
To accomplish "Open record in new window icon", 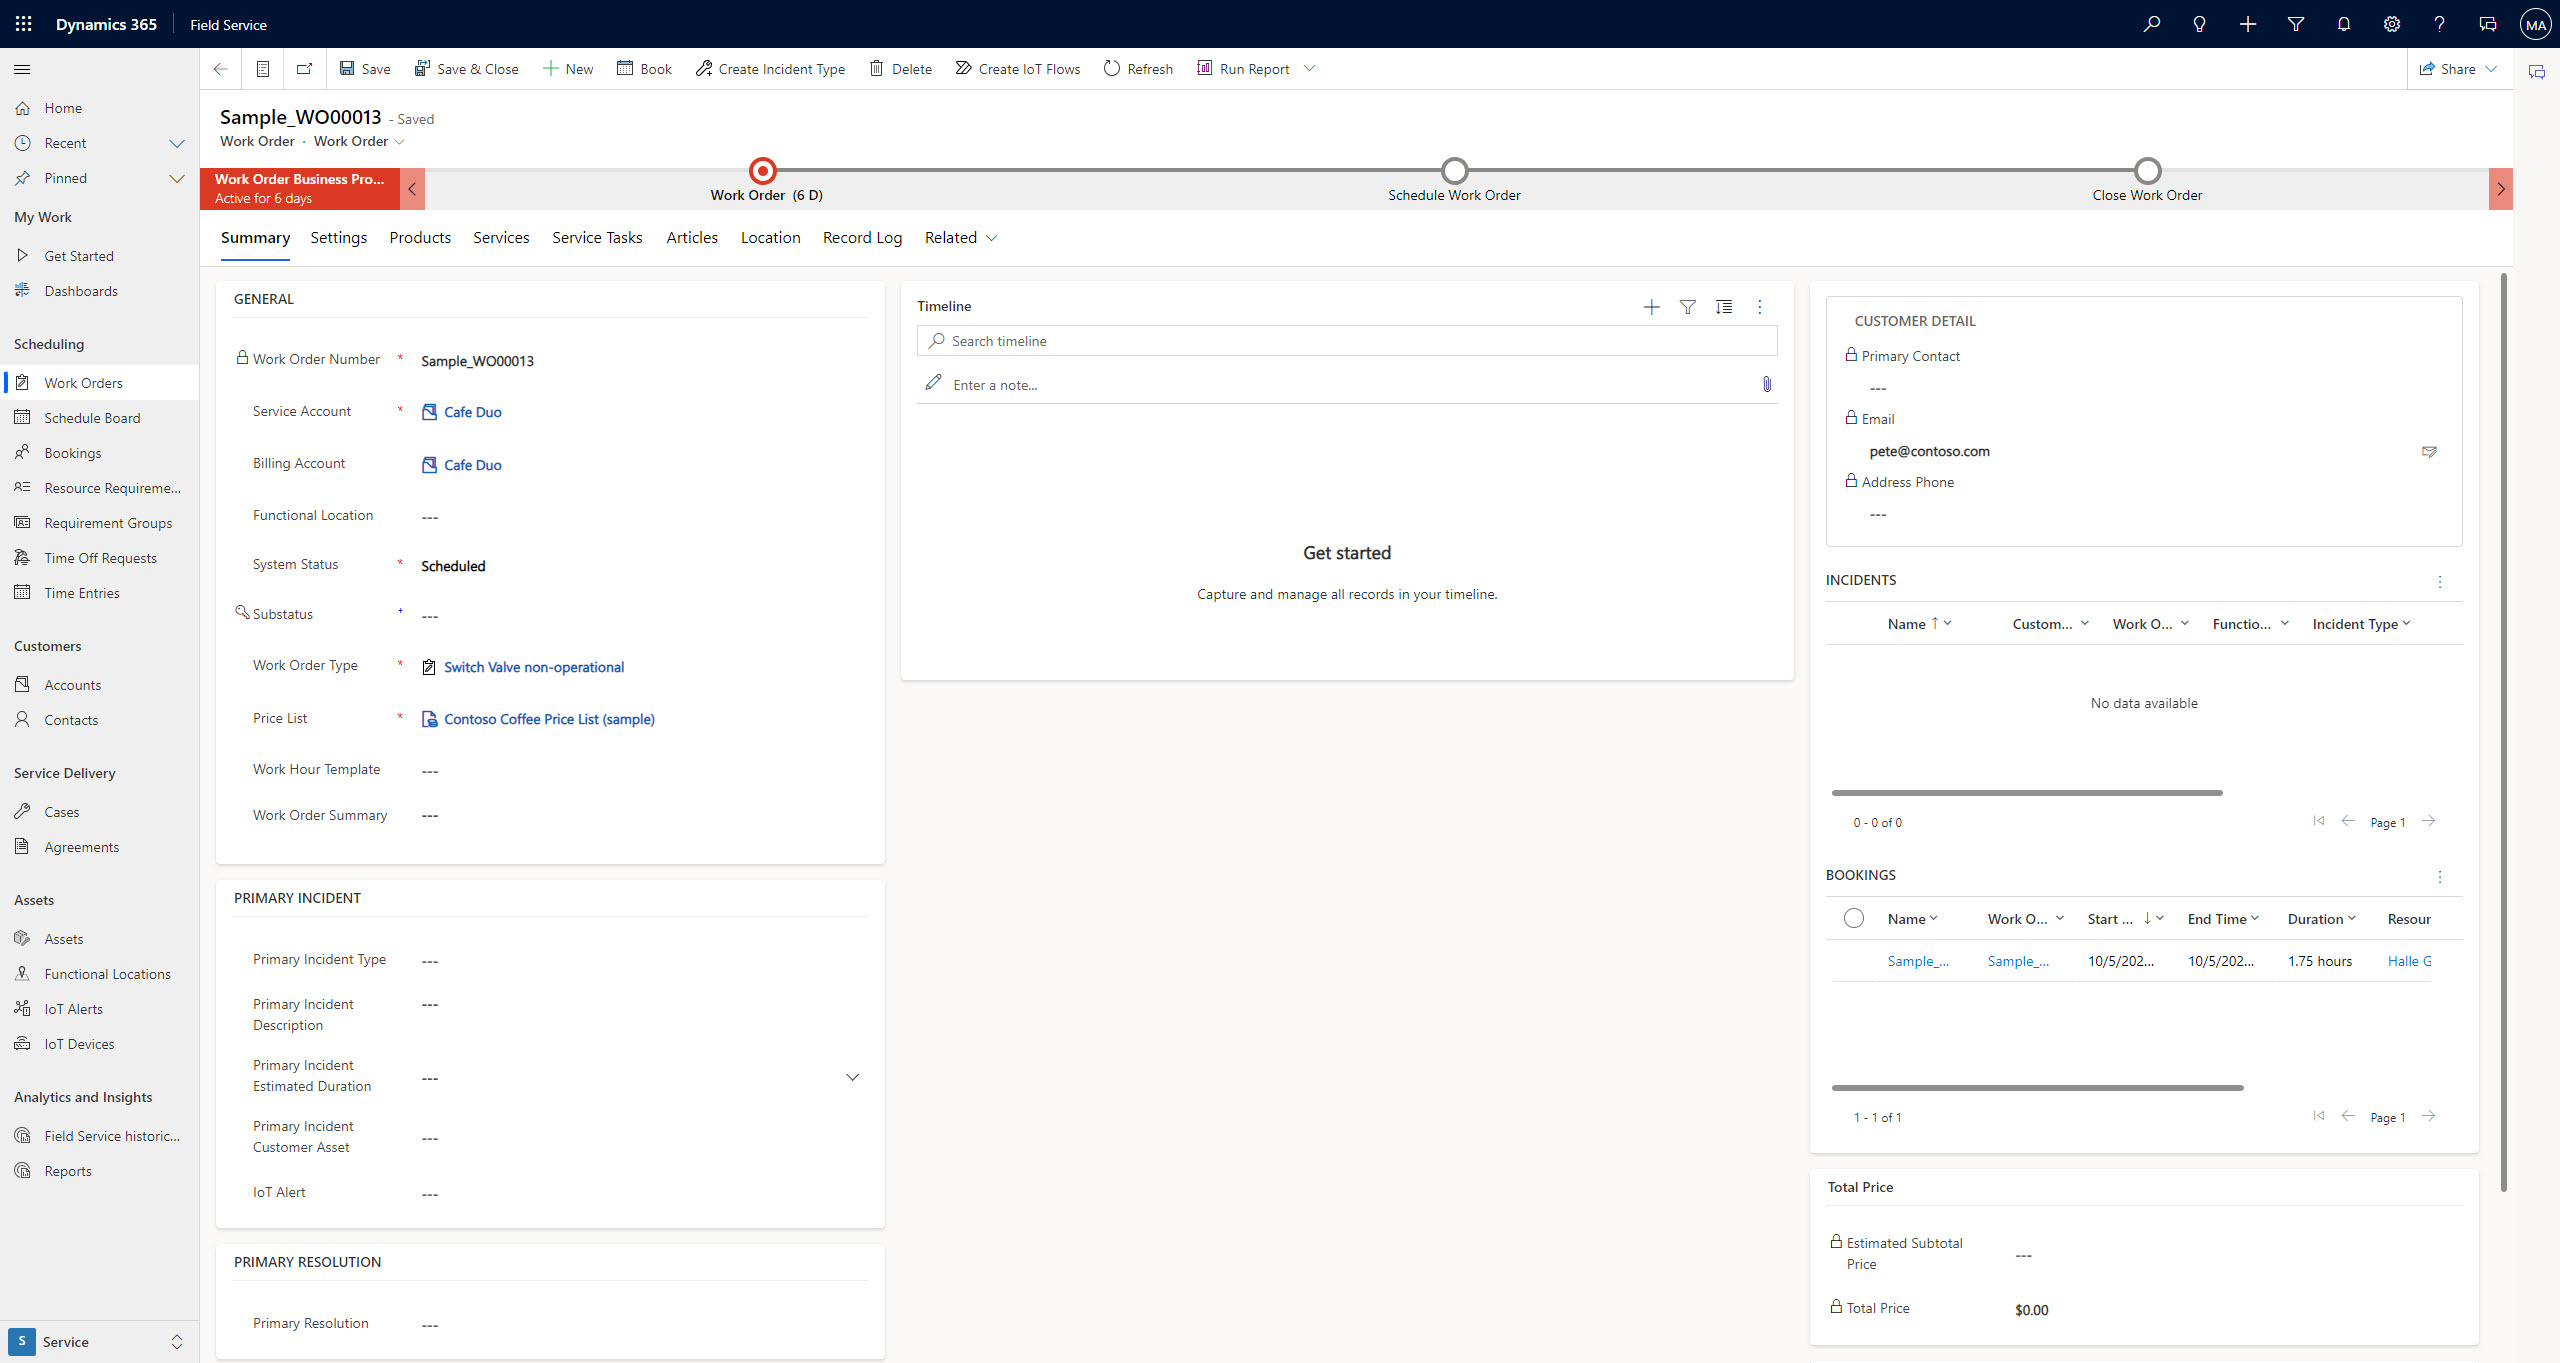I will (304, 69).
